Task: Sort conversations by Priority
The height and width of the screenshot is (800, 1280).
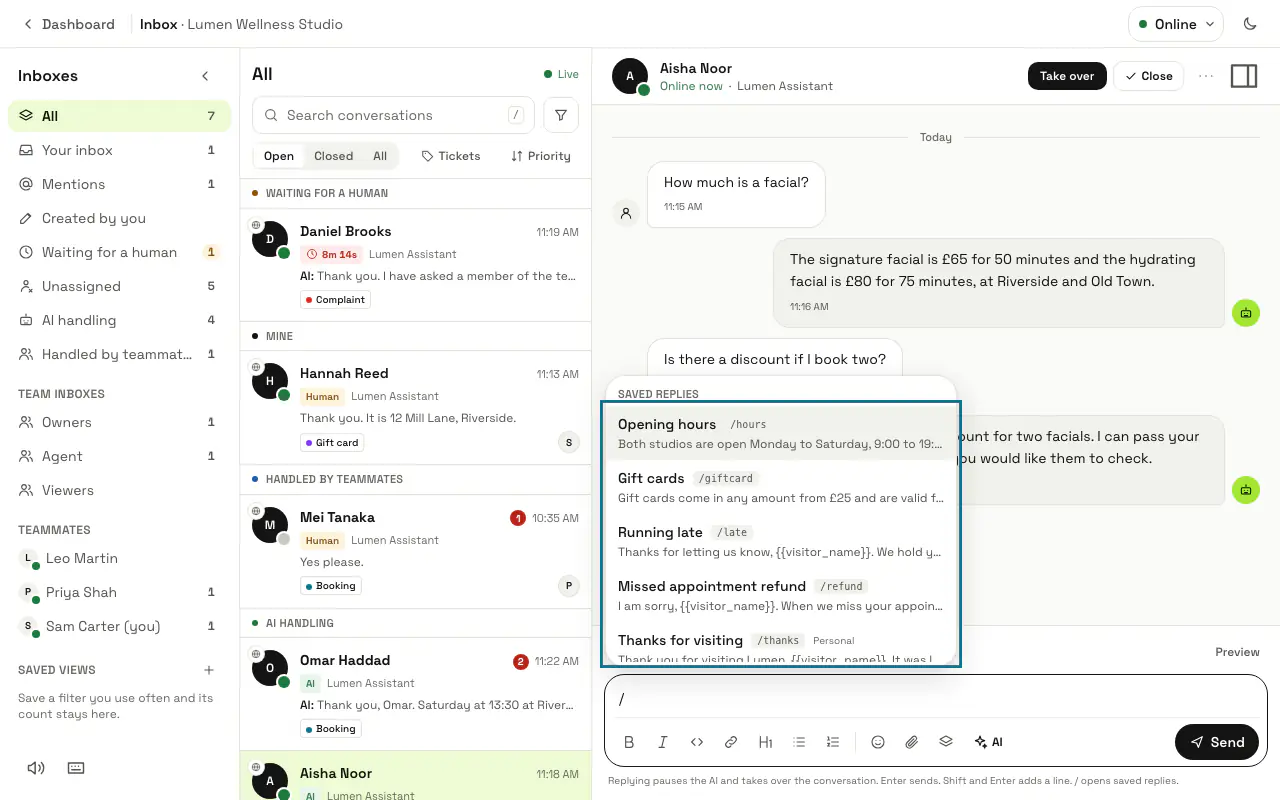Action: (541, 156)
